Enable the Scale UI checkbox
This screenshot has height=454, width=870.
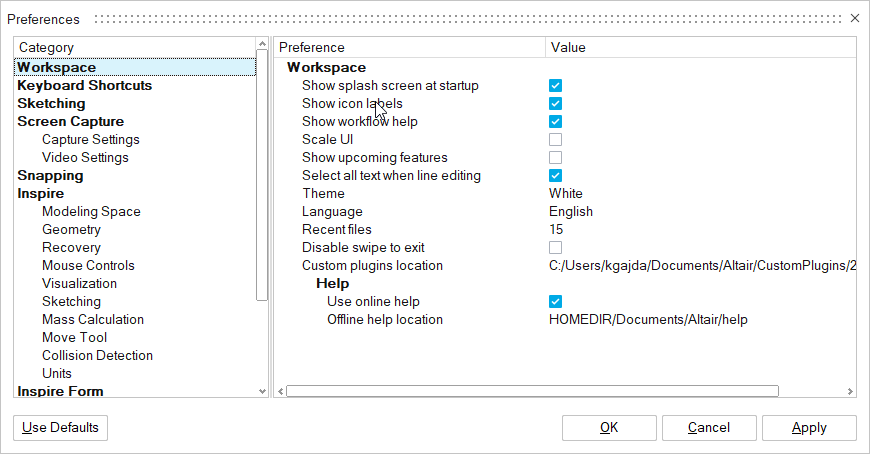tap(555, 140)
